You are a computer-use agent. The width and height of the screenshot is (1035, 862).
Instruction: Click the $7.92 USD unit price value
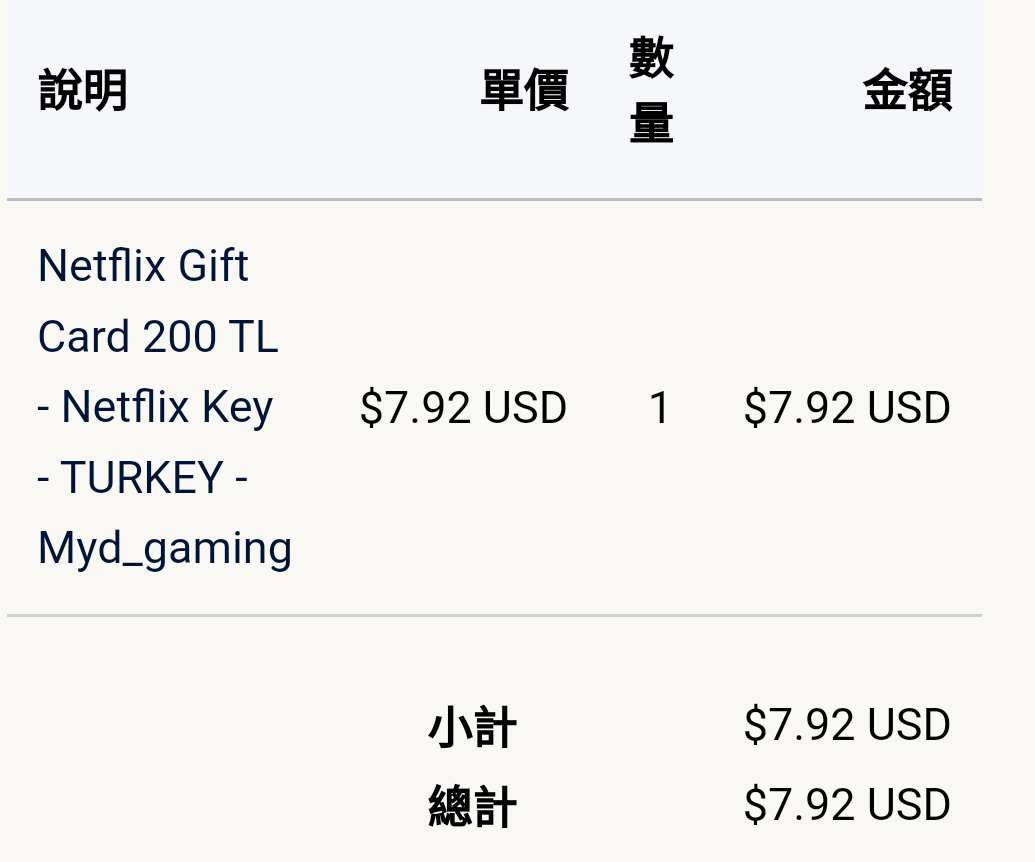click(x=463, y=408)
